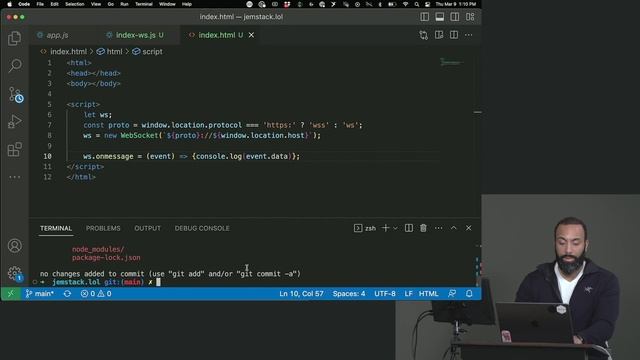The width and height of the screenshot is (640, 360).
Task: Switch to the PROBLEMS panel tab
Action: [x=103, y=228]
